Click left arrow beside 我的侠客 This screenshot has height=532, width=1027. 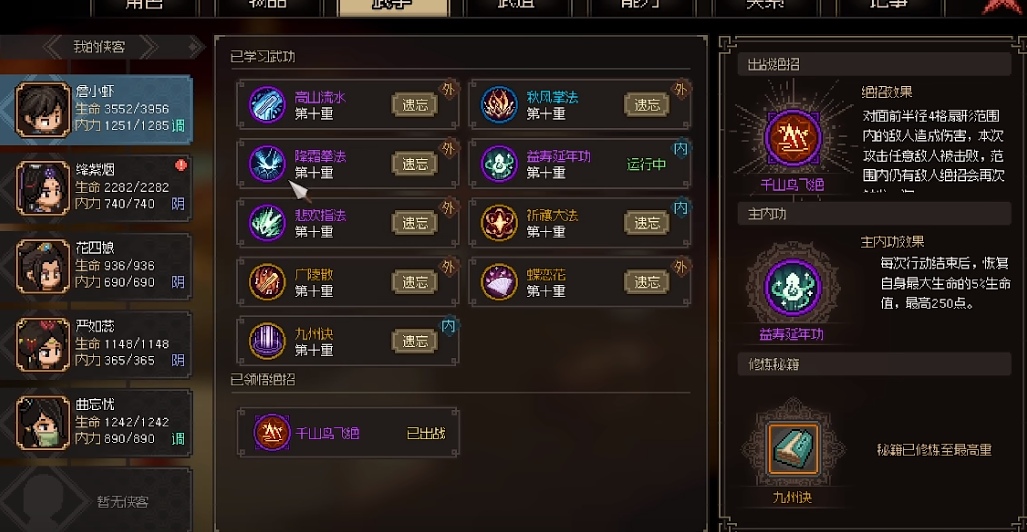pos(52,47)
